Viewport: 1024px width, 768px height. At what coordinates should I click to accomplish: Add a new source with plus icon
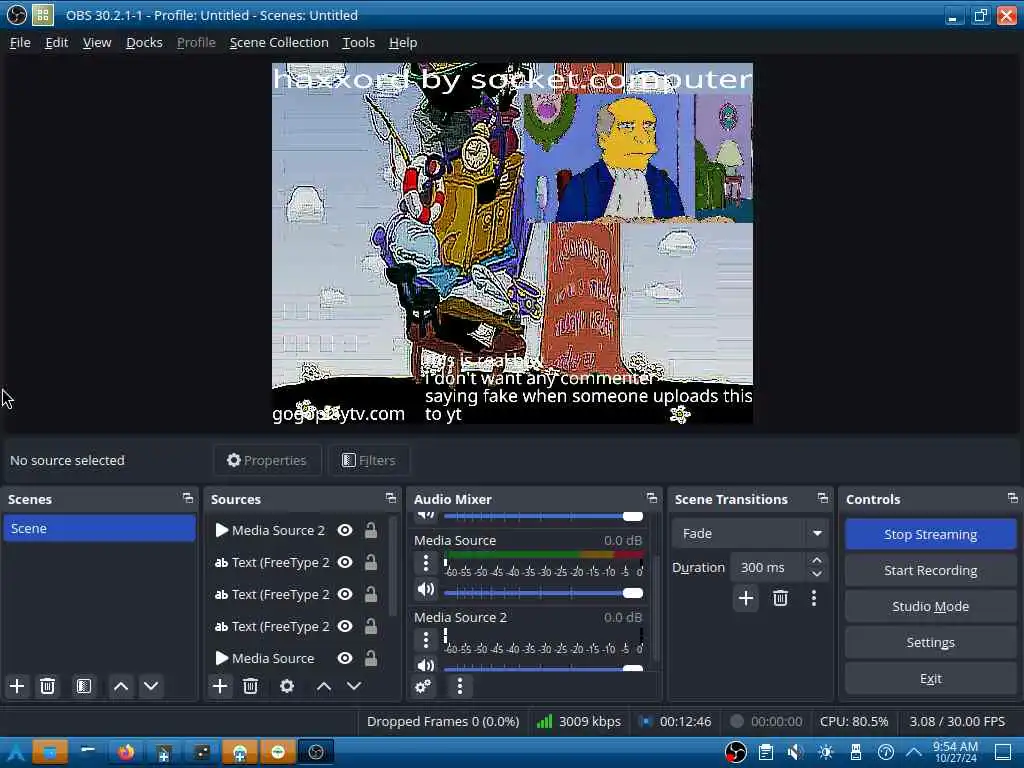(x=220, y=686)
